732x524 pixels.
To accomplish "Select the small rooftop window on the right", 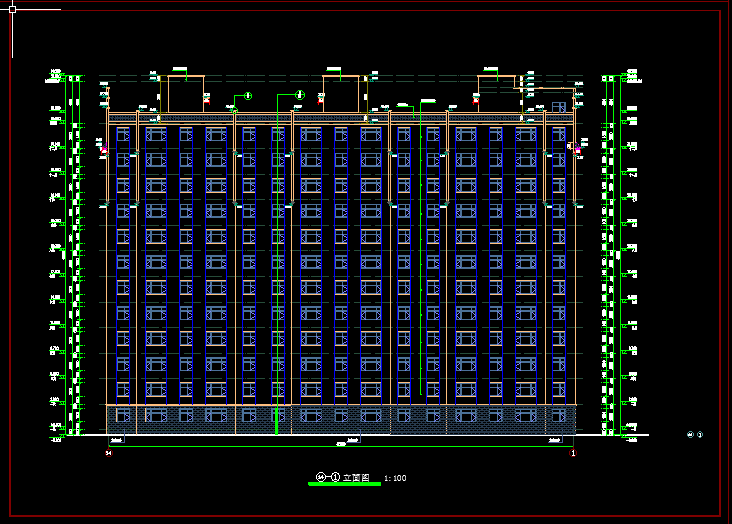I will [559, 107].
